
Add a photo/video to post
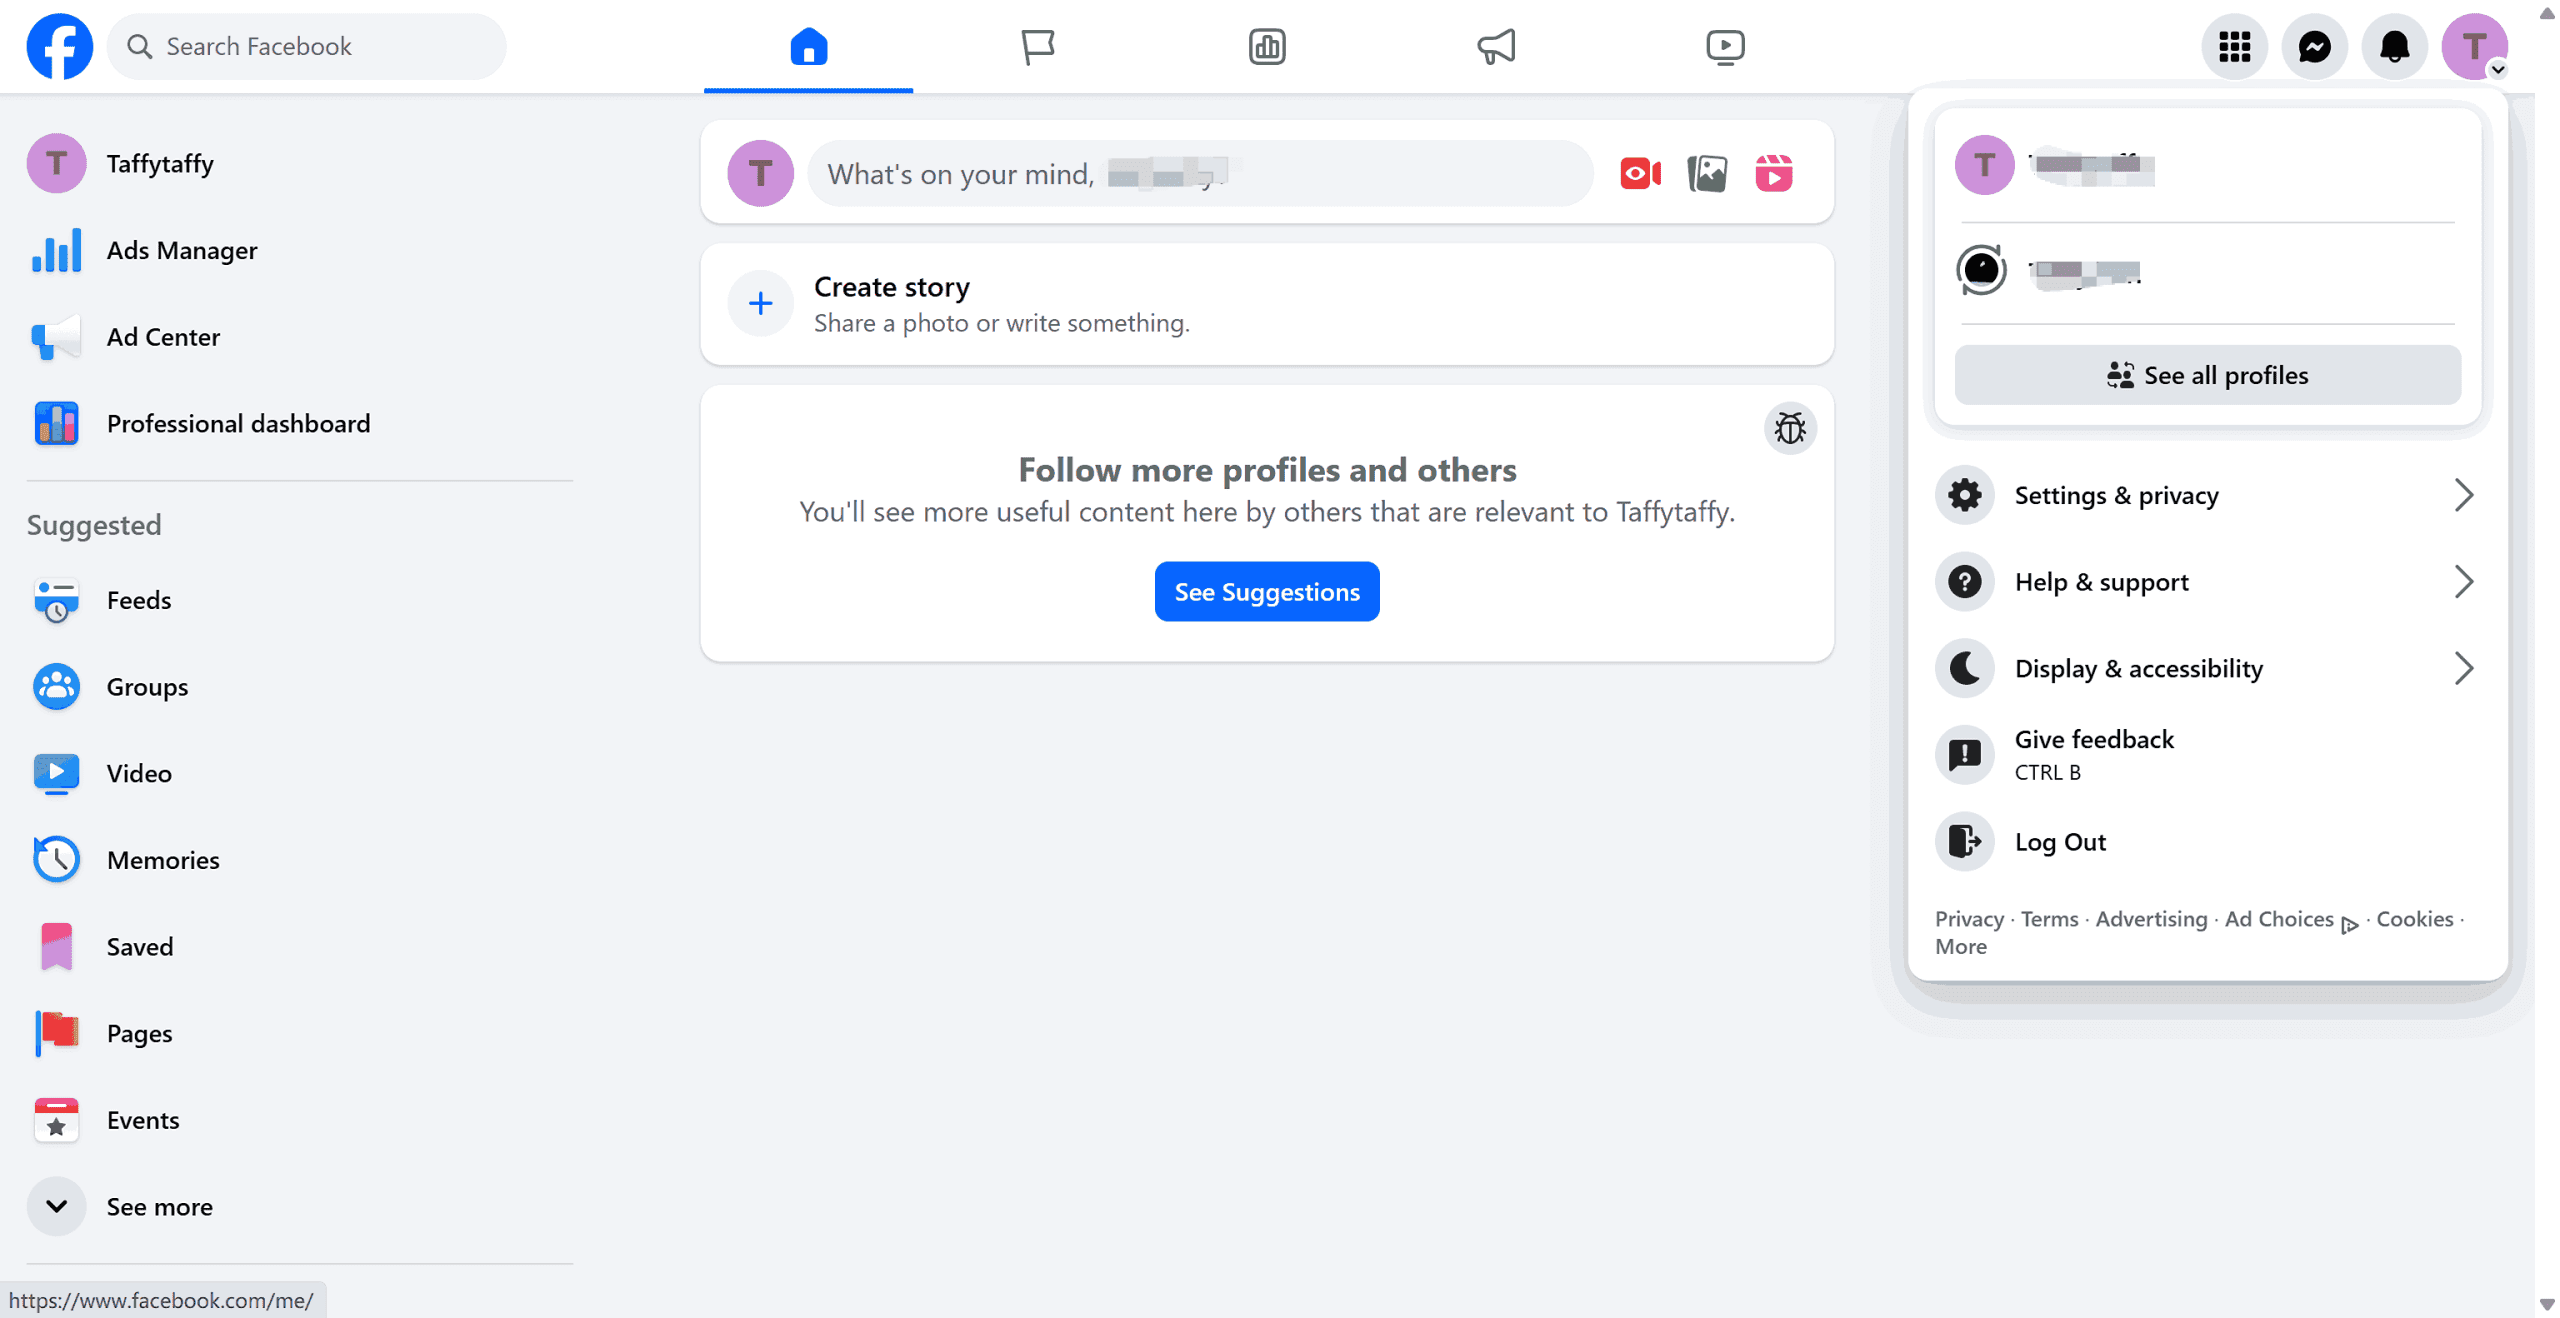[1707, 174]
